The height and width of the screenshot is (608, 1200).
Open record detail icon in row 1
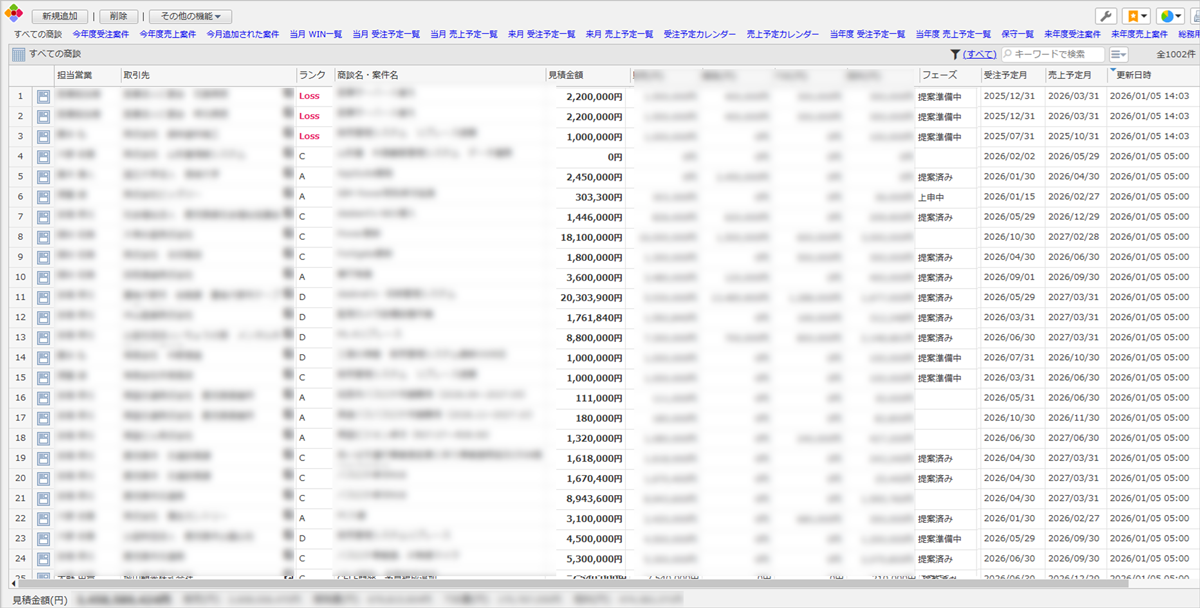tap(44, 96)
